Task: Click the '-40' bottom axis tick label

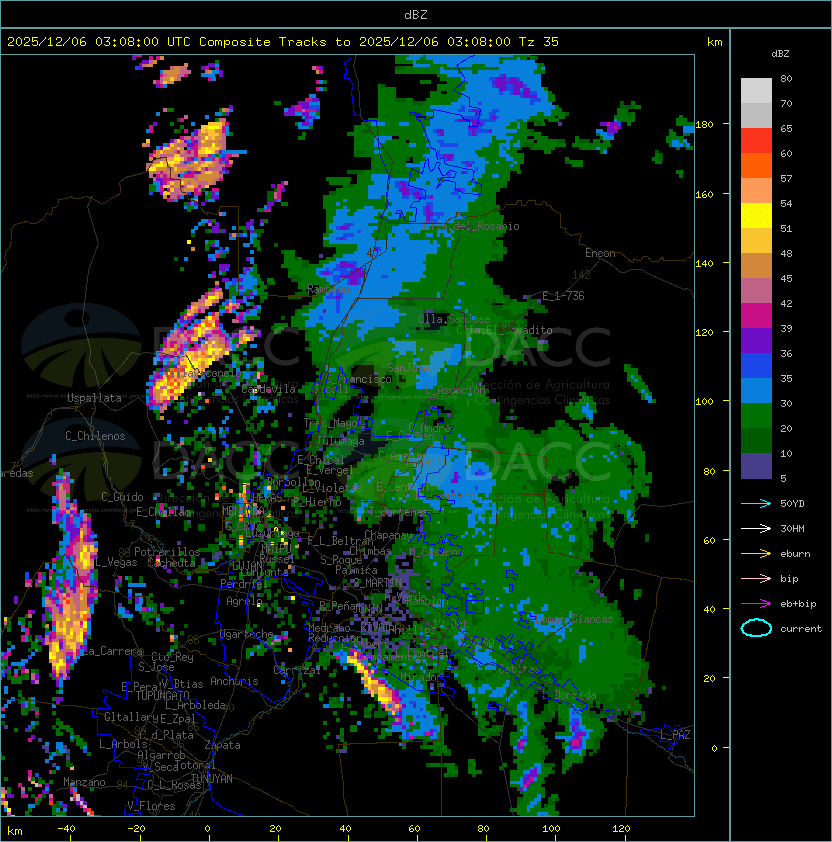Action: (66, 829)
